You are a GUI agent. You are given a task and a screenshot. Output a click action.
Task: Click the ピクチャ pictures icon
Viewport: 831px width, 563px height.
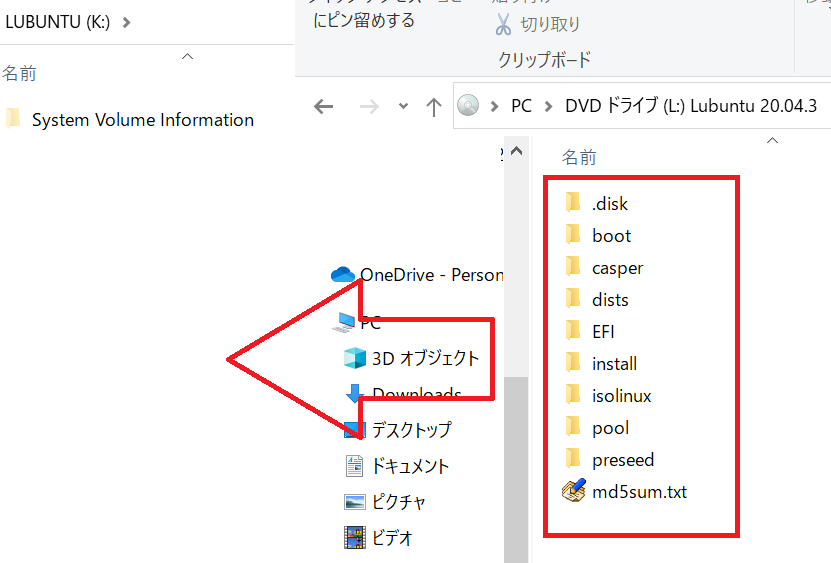(355, 502)
